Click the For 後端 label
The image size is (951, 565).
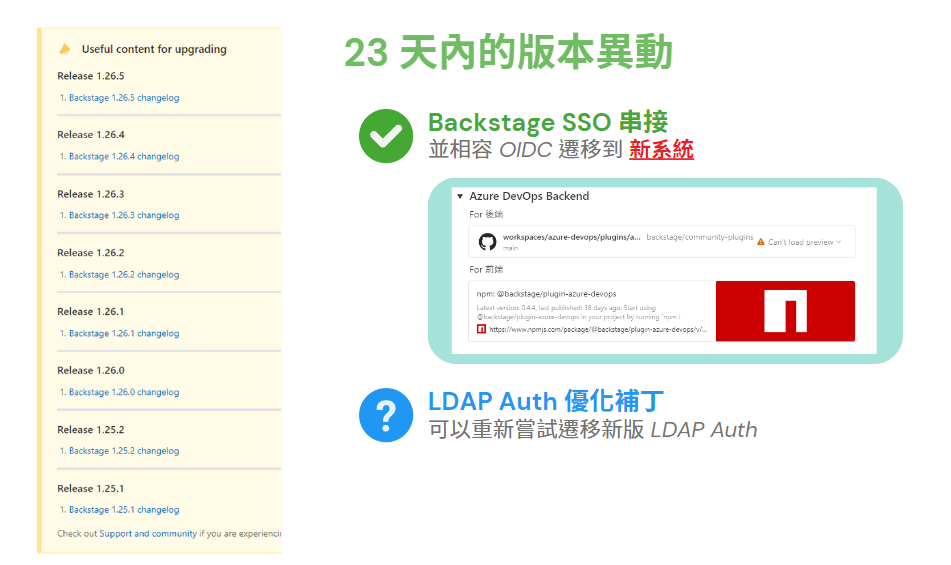[486, 215]
